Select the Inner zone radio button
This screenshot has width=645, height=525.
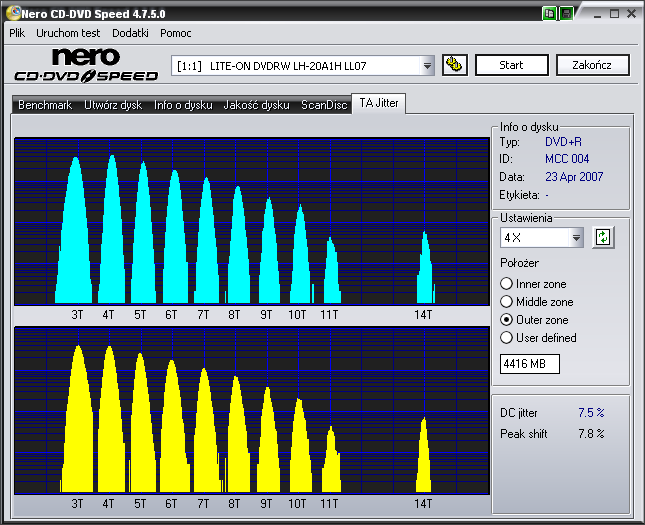point(506,283)
